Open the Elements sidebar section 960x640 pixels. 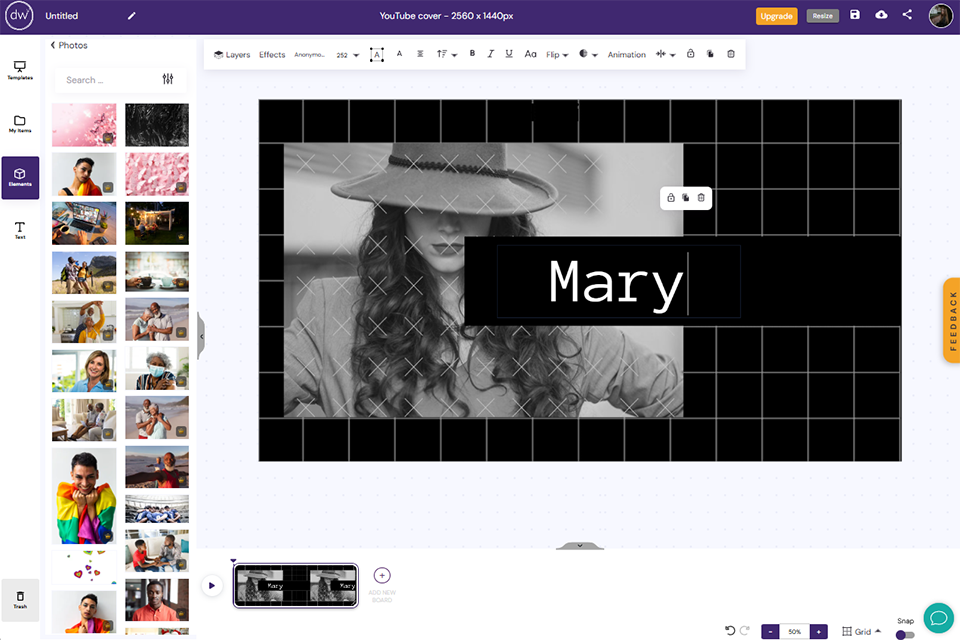tap(20, 177)
